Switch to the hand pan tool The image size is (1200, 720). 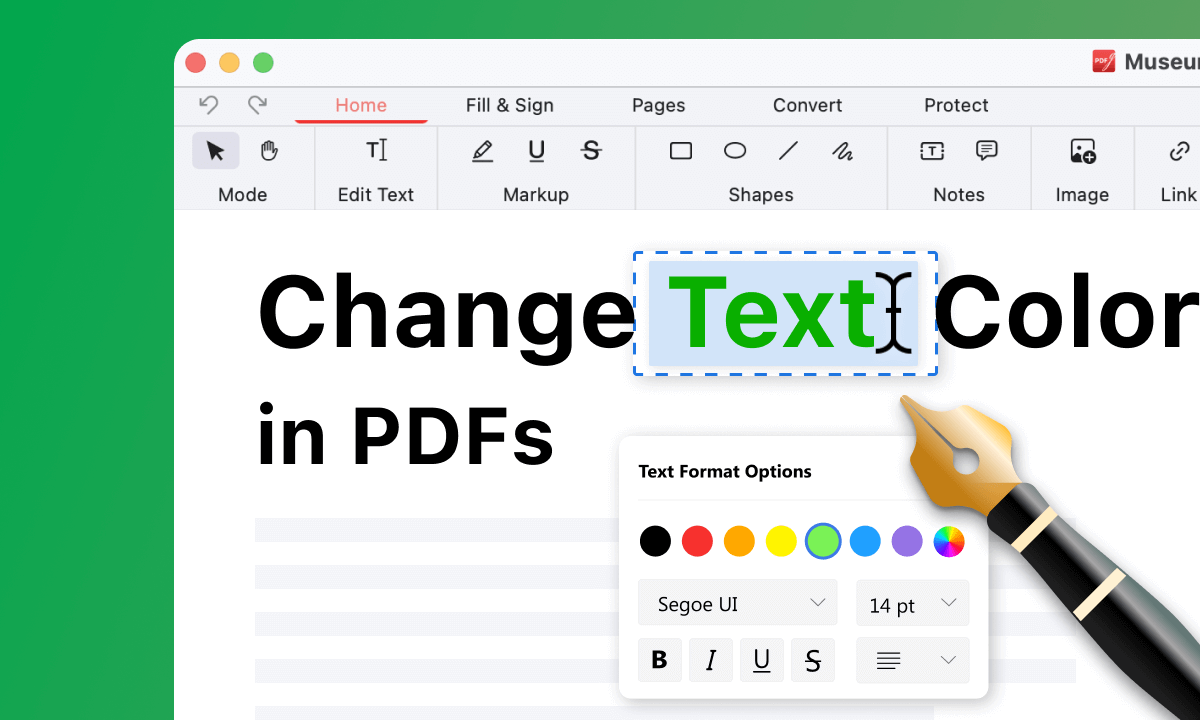click(269, 151)
